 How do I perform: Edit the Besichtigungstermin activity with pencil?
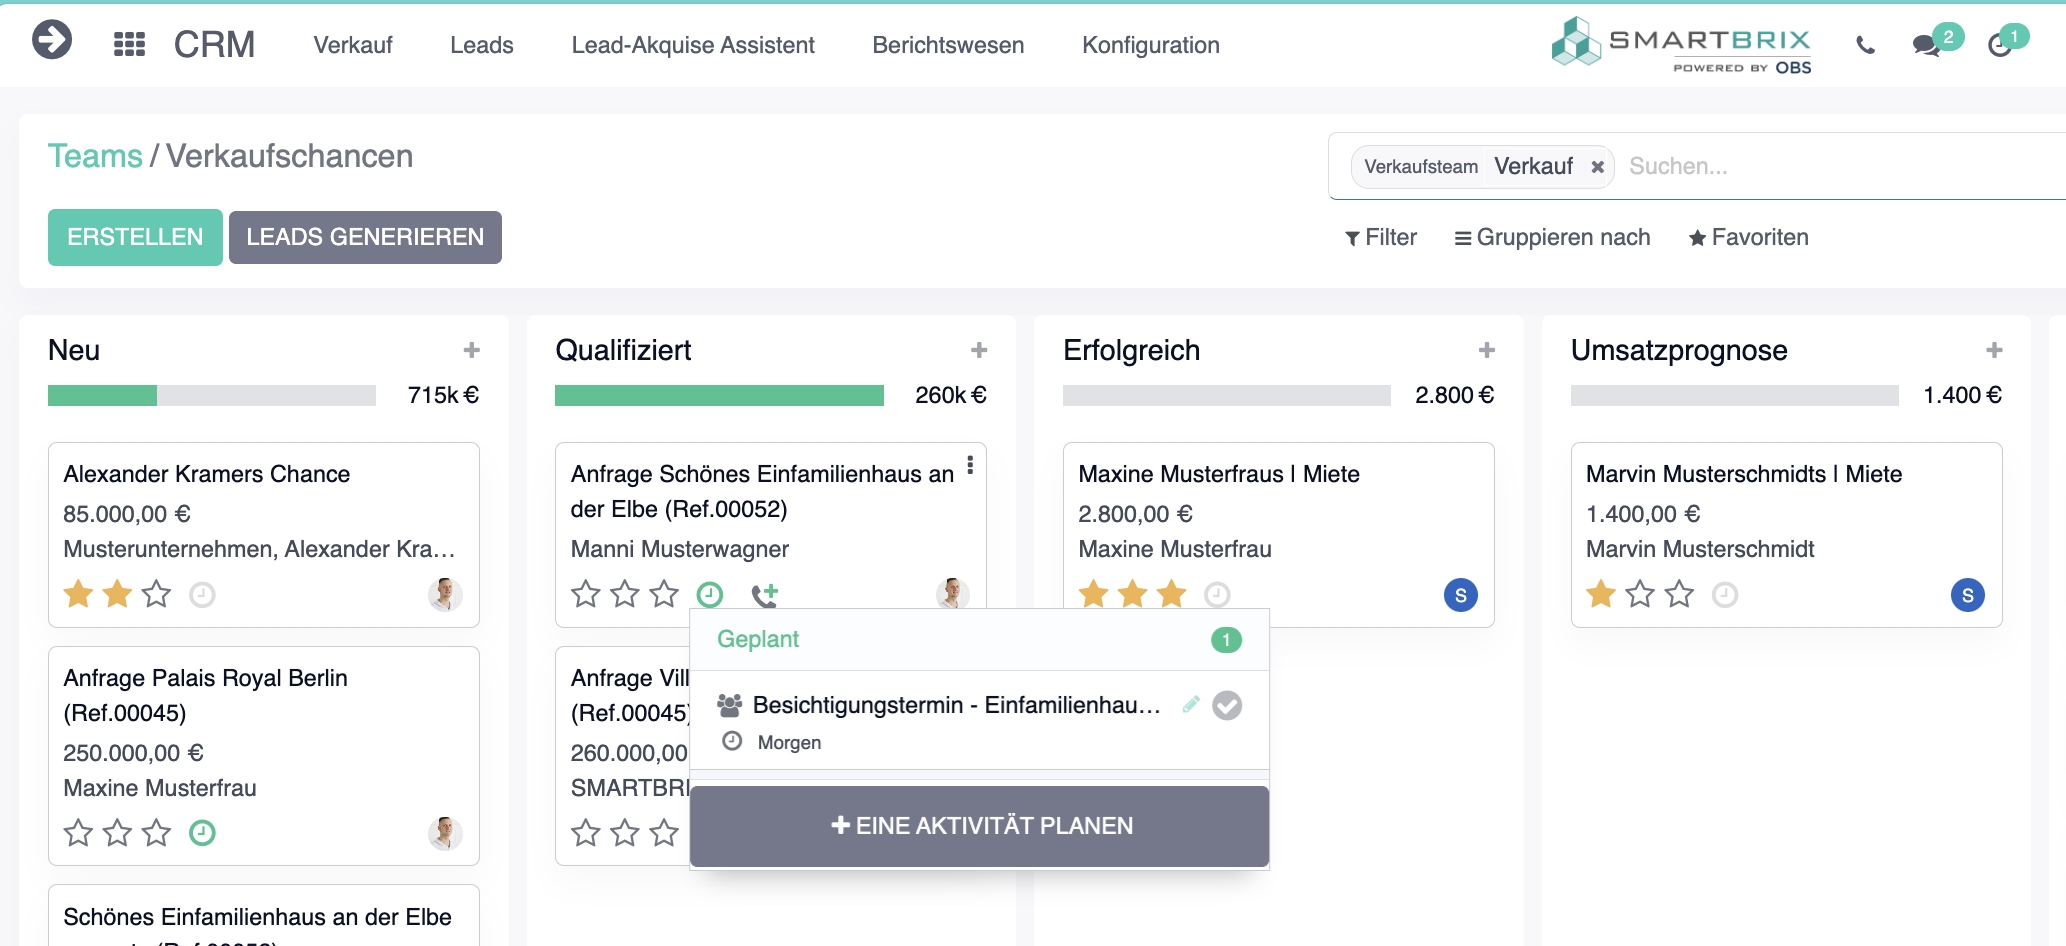click(x=1190, y=704)
